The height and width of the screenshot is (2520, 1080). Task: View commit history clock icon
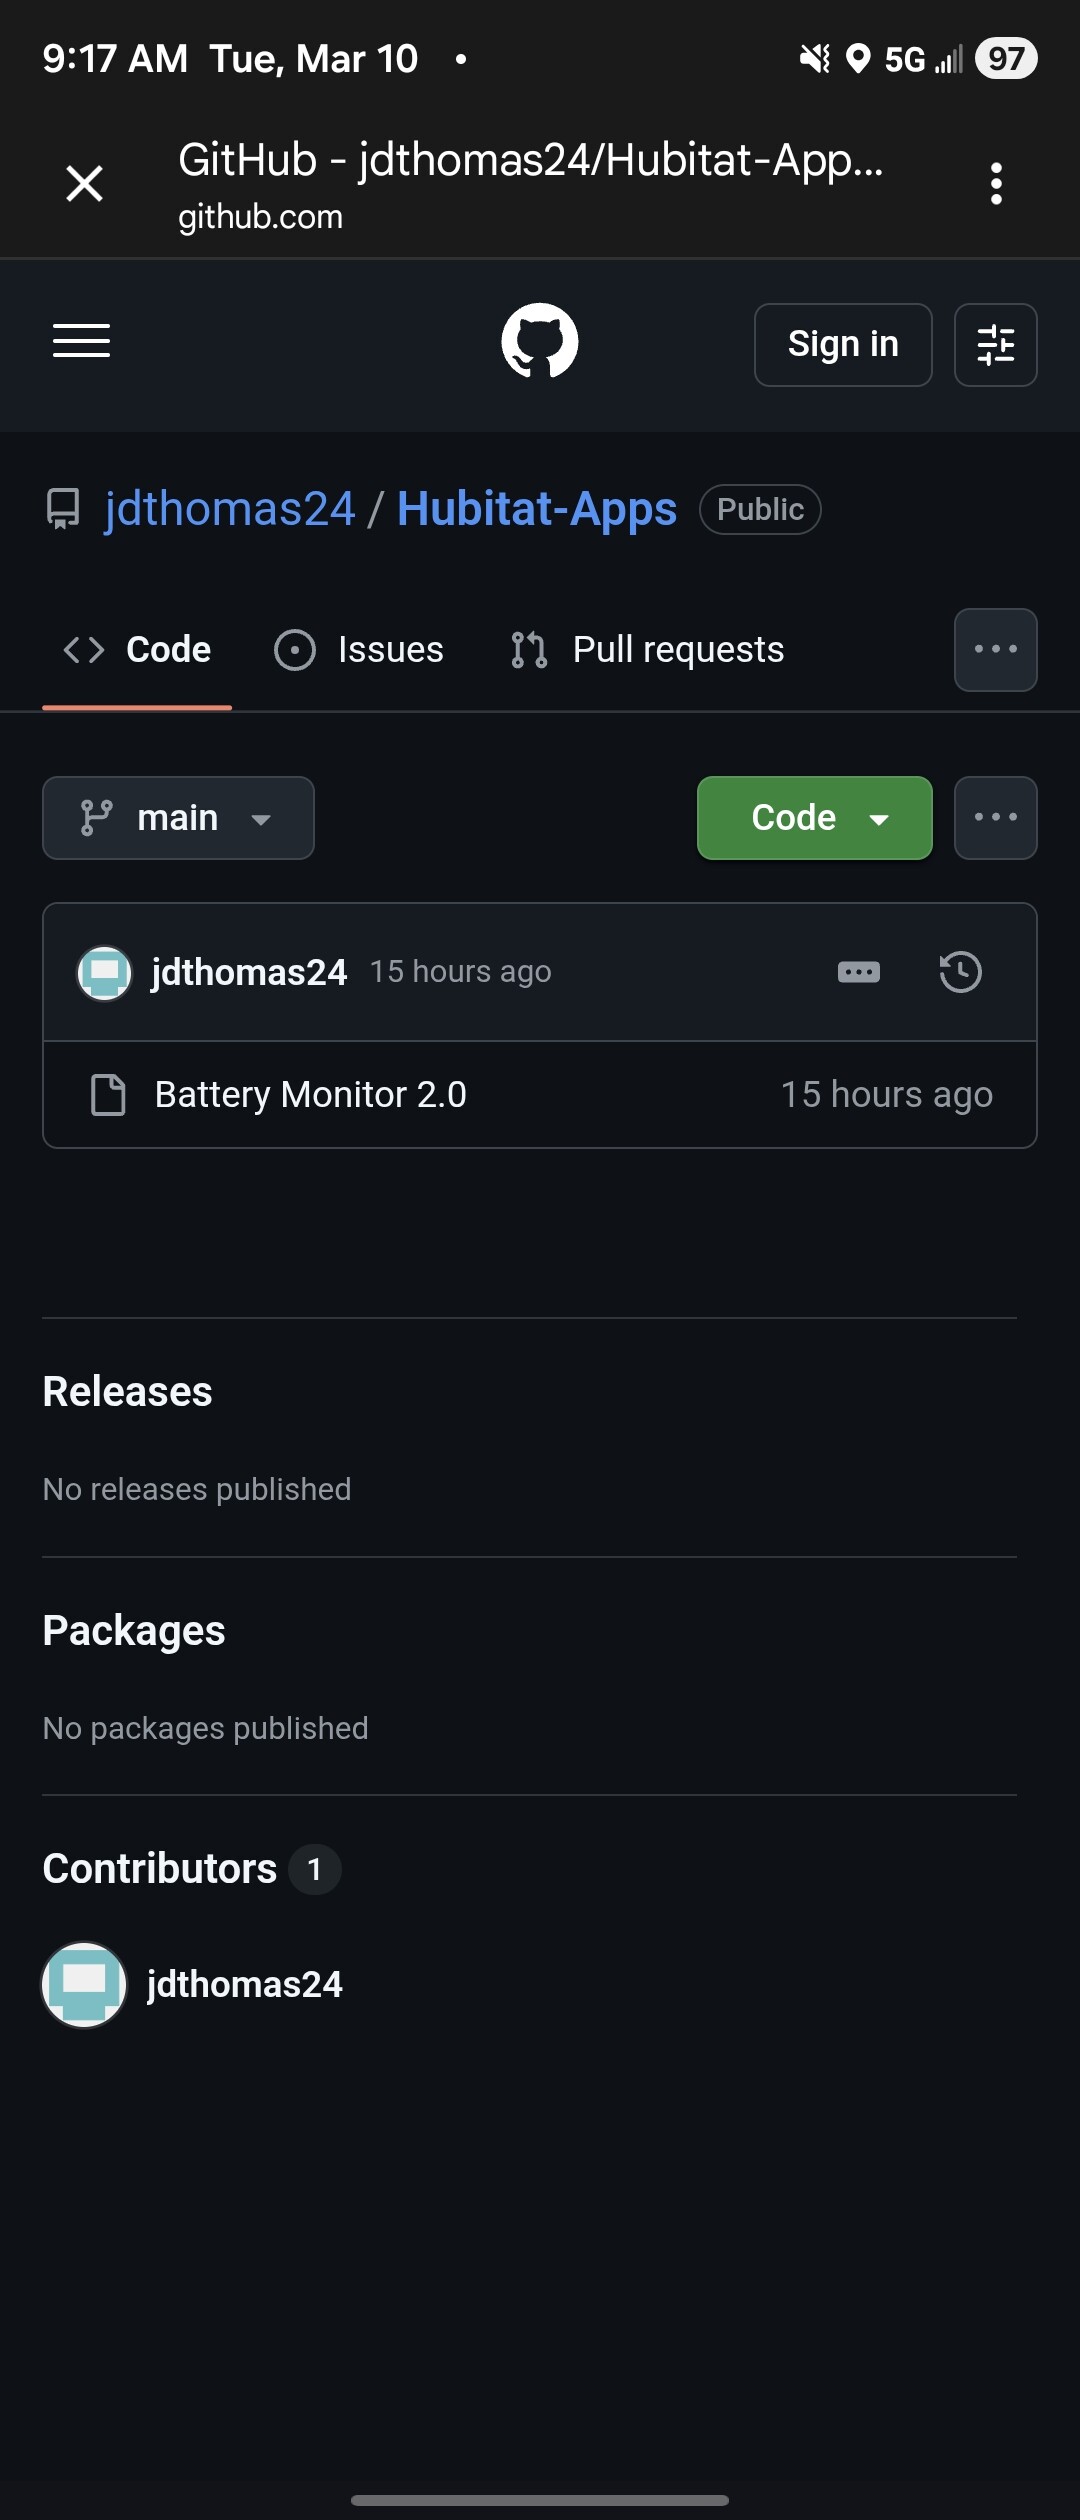click(x=960, y=972)
